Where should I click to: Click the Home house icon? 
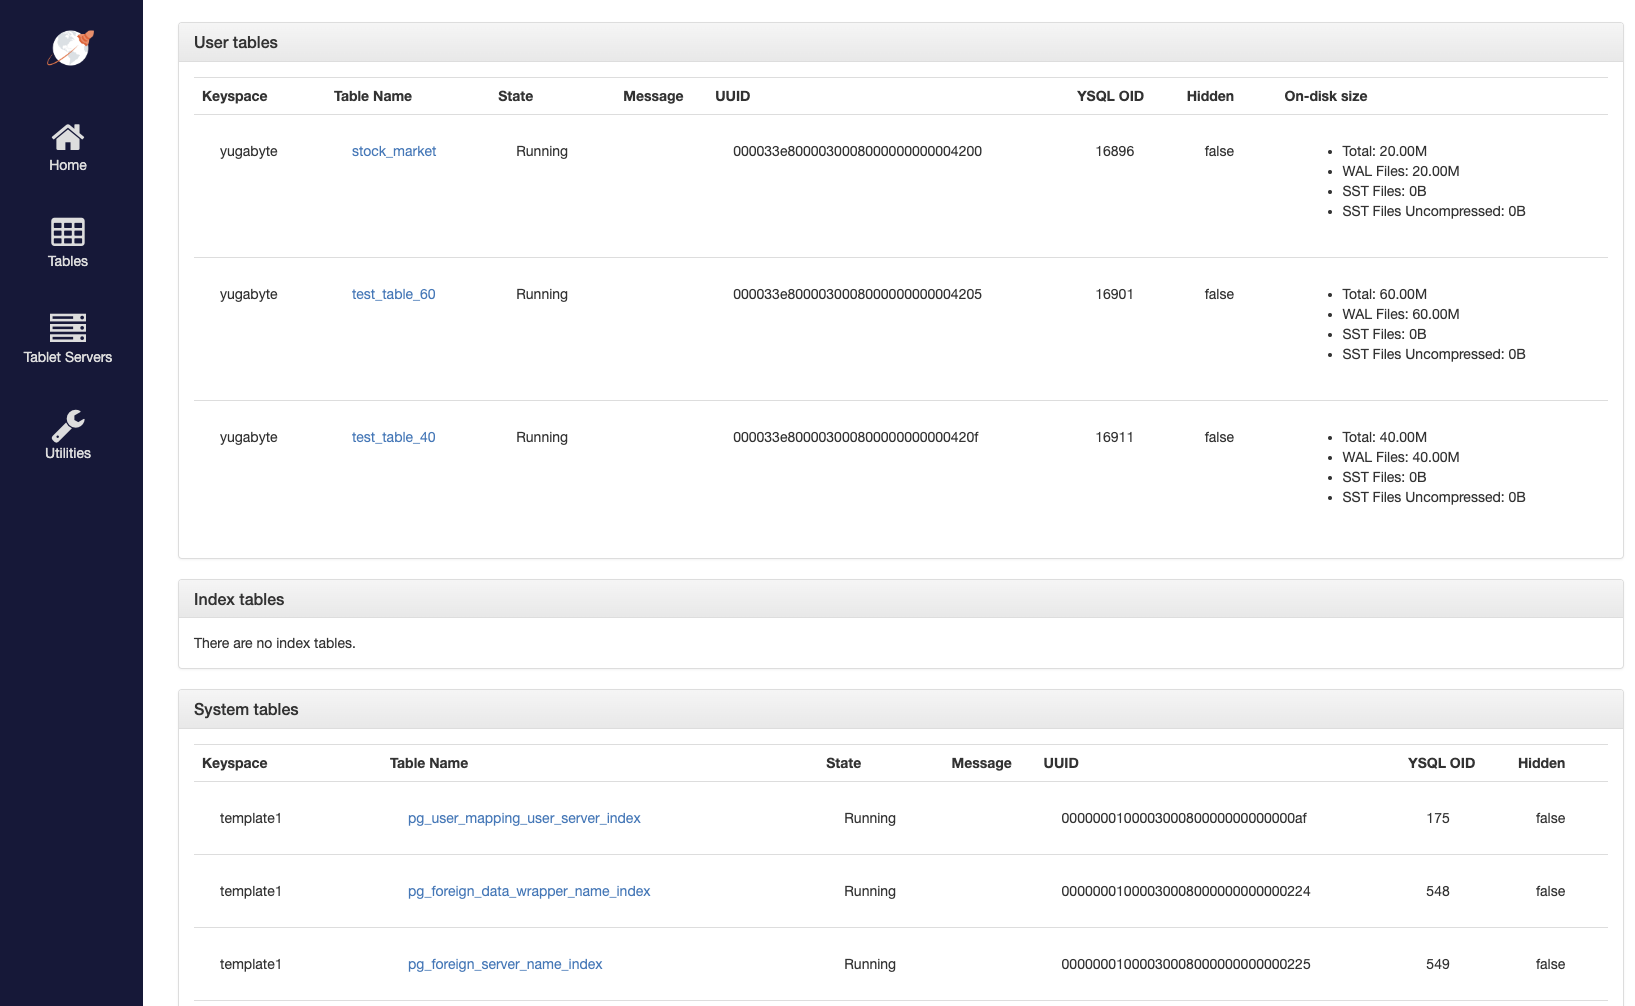pos(68,136)
